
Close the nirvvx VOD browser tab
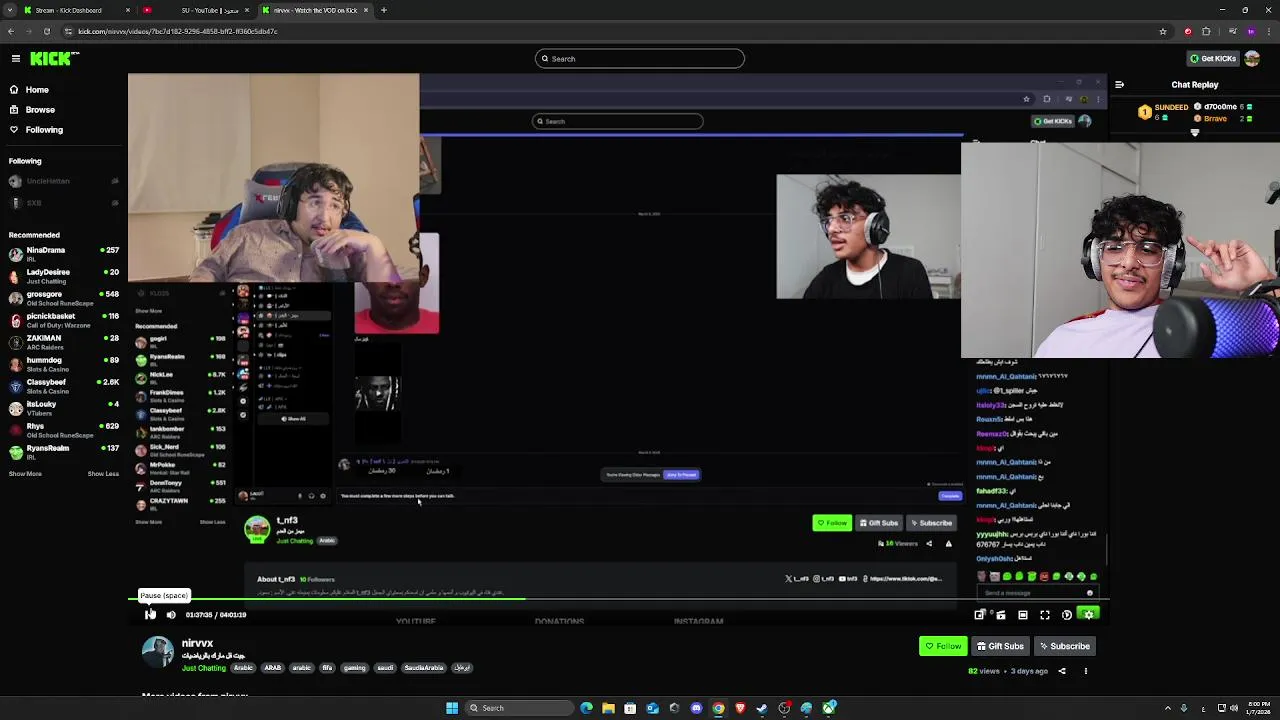tap(366, 10)
